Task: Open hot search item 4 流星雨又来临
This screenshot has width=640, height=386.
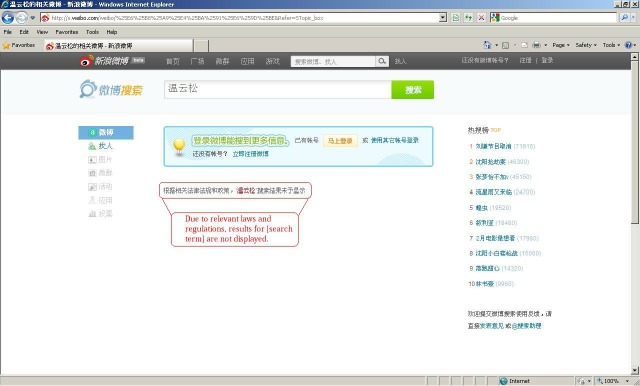Action: 493,192
